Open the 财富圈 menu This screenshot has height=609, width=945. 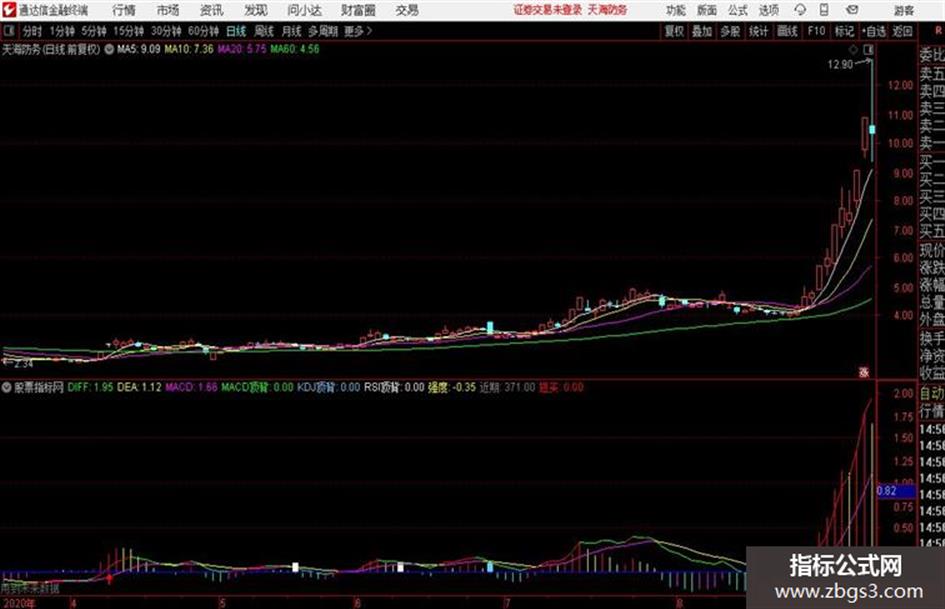tap(358, 10)
